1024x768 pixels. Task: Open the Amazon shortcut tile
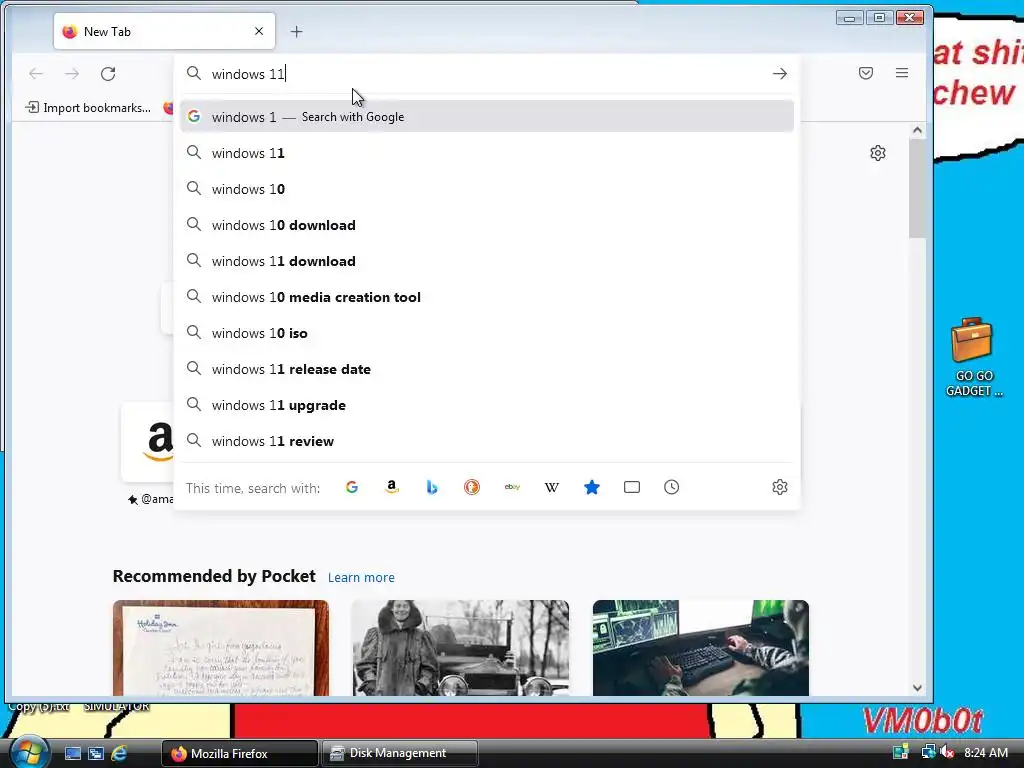(x=148, y=442)
